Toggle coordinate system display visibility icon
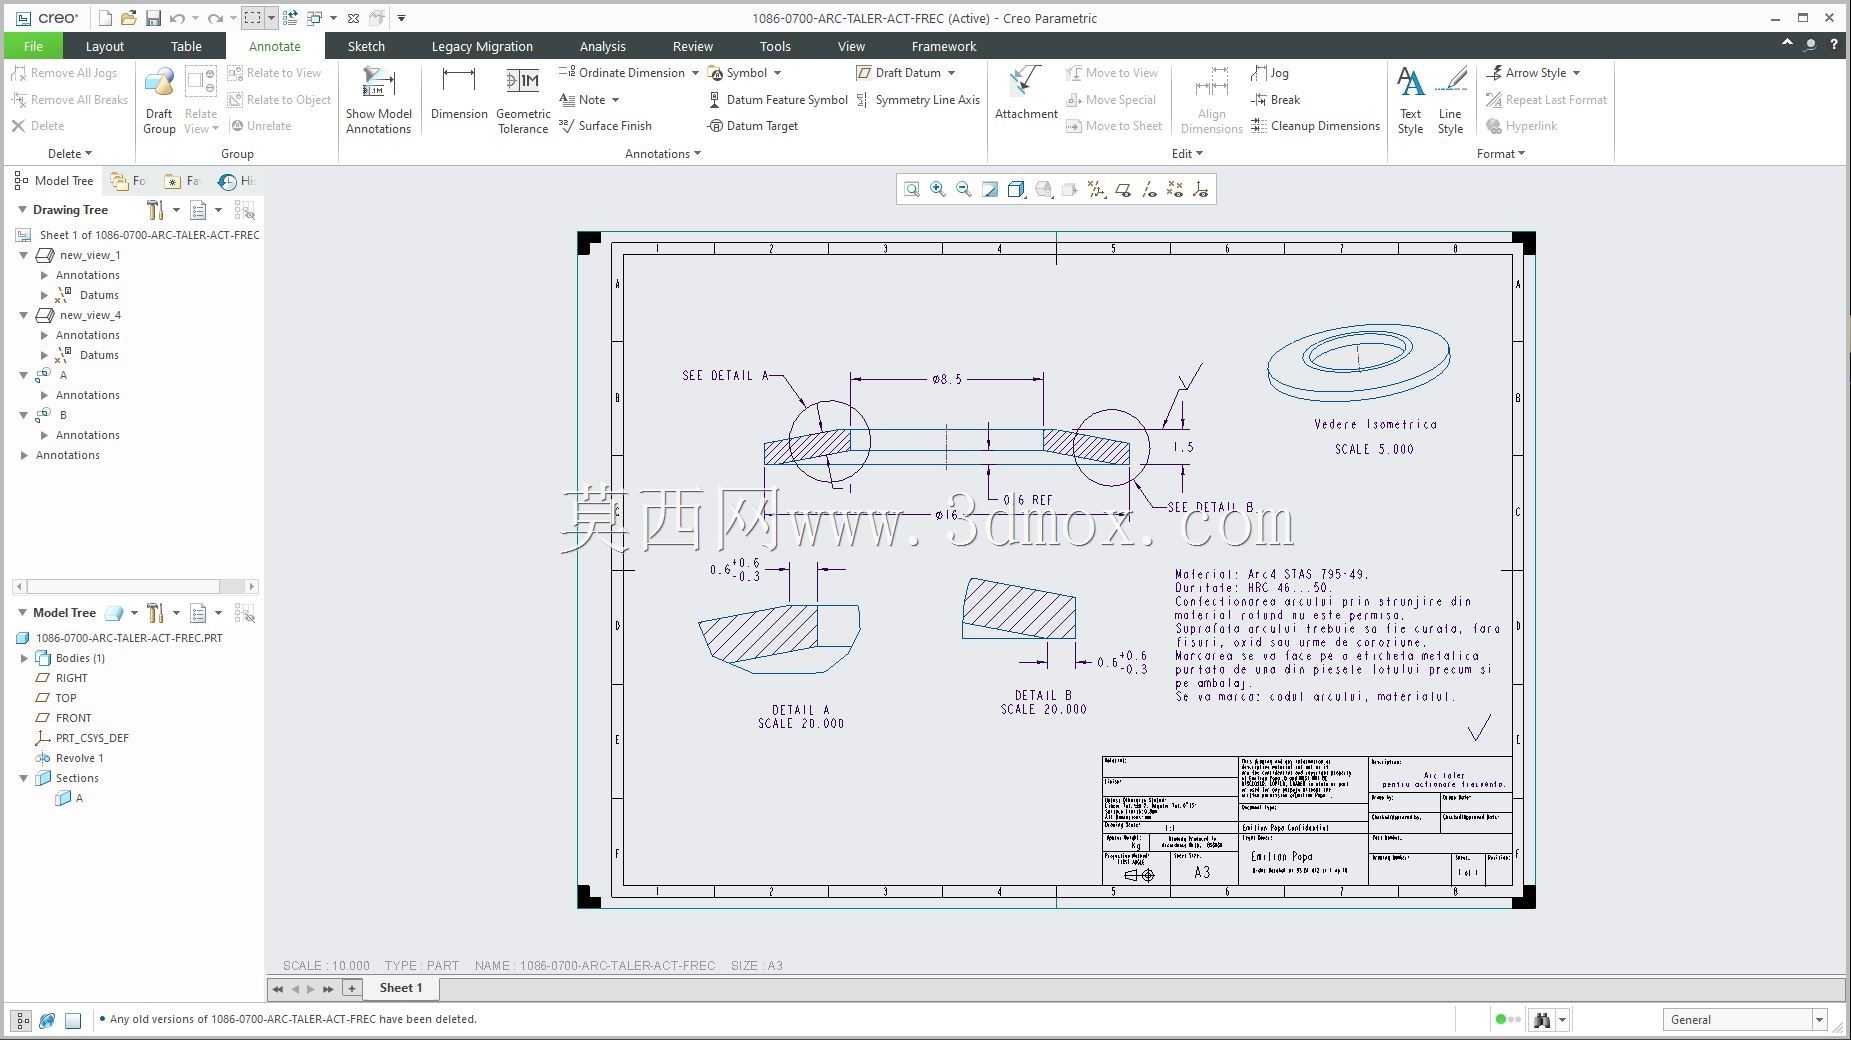The height and width of the screenshot is (1040, 1851). 1200,189
